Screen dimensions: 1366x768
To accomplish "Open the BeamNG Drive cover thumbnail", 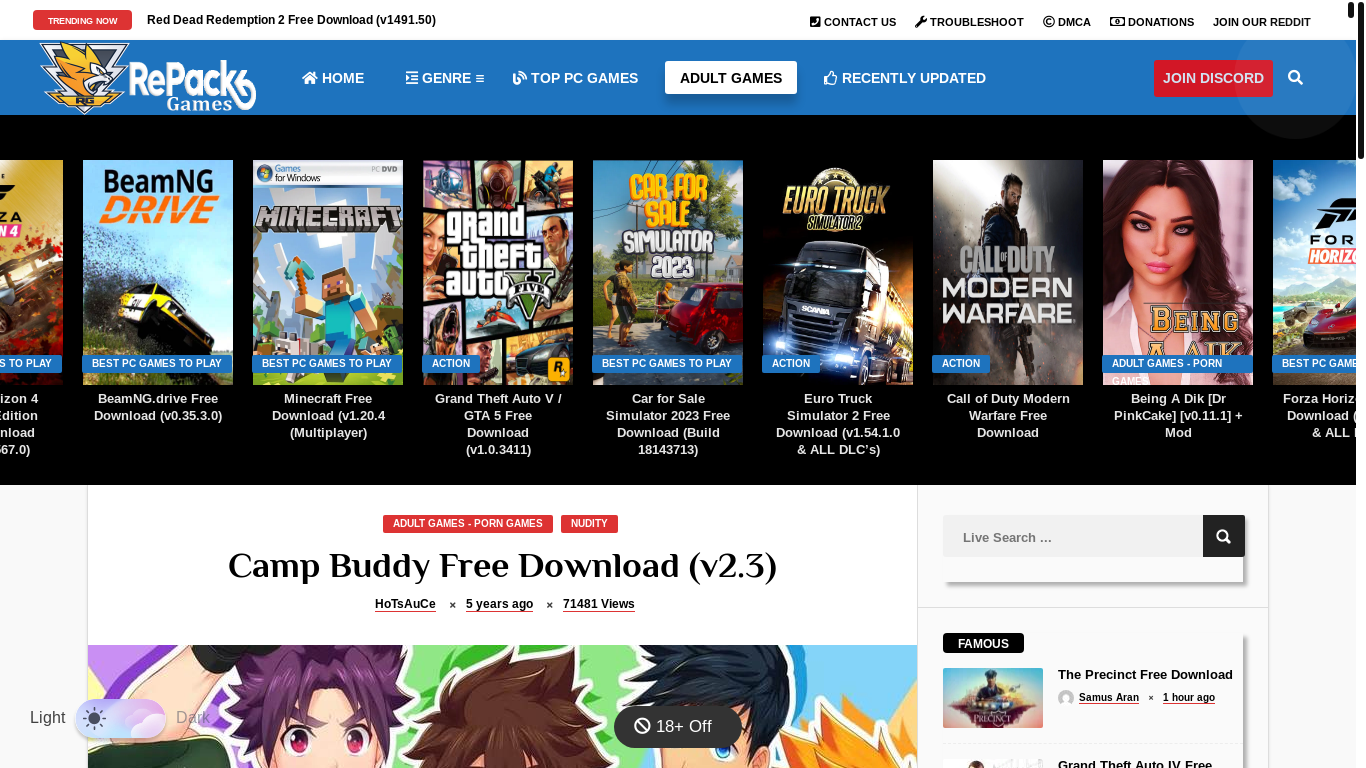I will (158, 272).
